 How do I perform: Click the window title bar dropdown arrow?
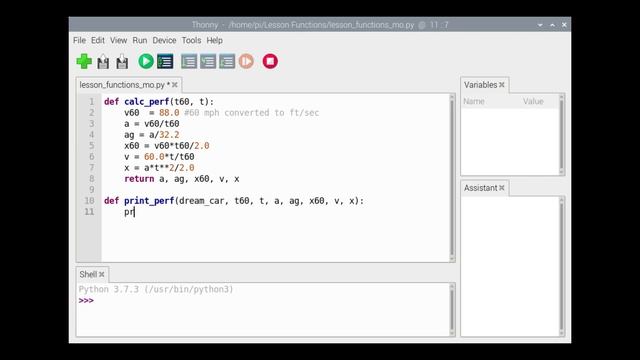(x=540, y=25)
